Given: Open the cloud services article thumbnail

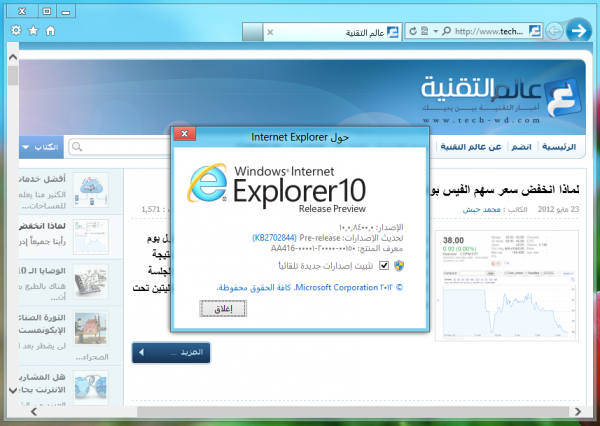Looking at the screenshot, I should pyautogui.click(x=91, y=190).
